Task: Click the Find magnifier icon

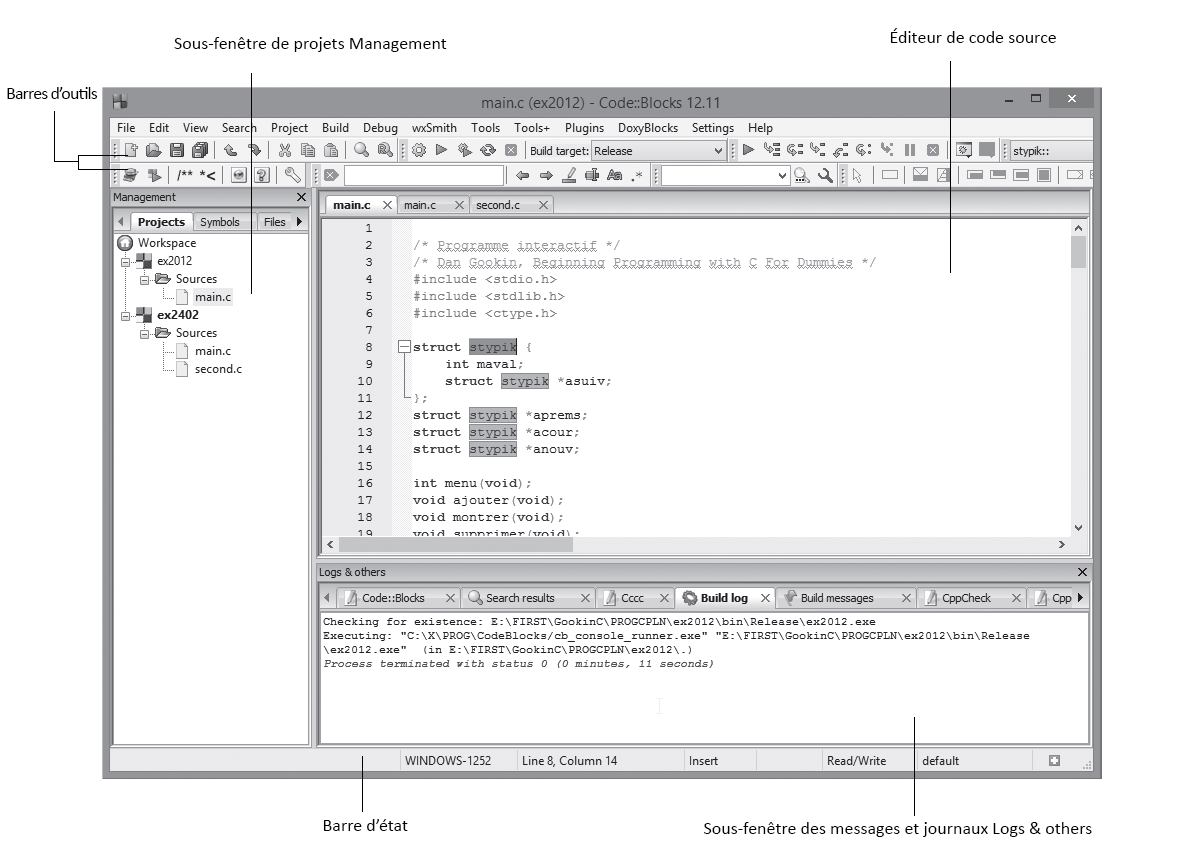Action: [x=361, y=151]
